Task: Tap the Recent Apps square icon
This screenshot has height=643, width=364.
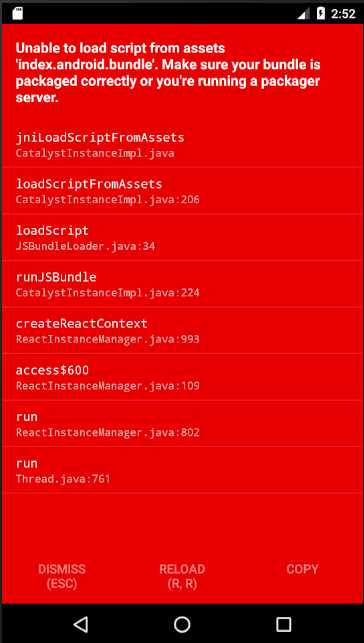Action: pyautogui.click(x=283, y=625)
